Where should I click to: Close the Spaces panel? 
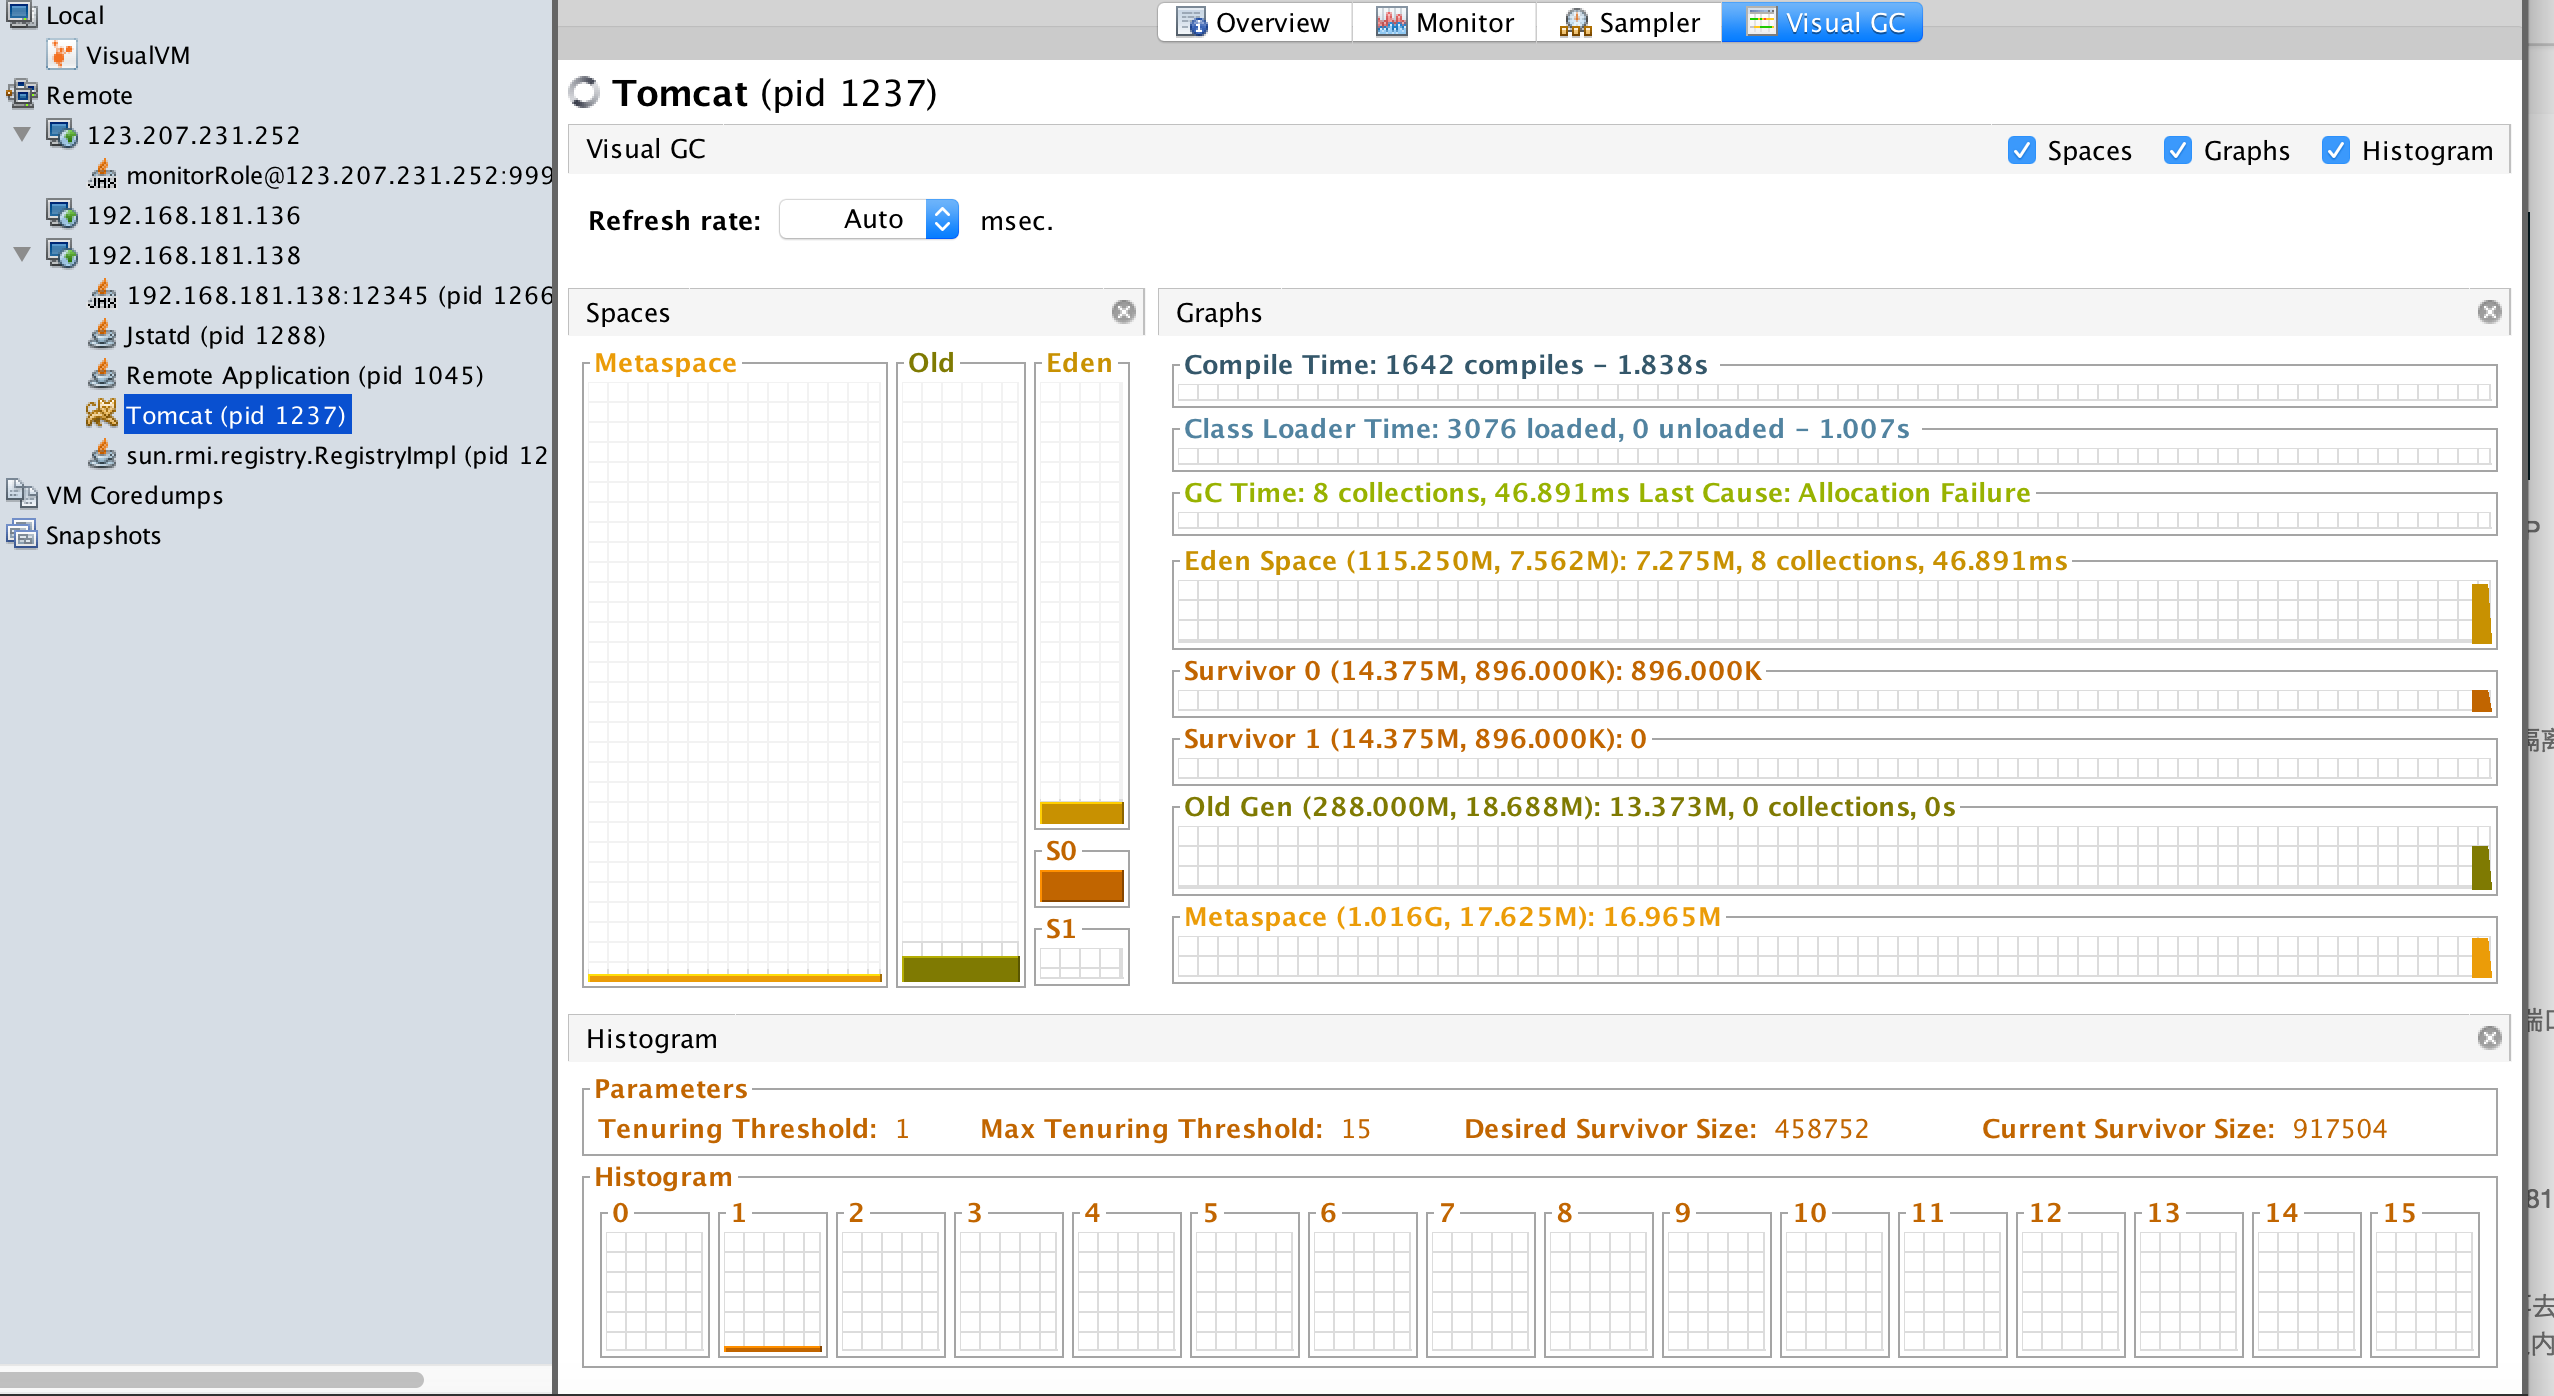pos(1123,312)
